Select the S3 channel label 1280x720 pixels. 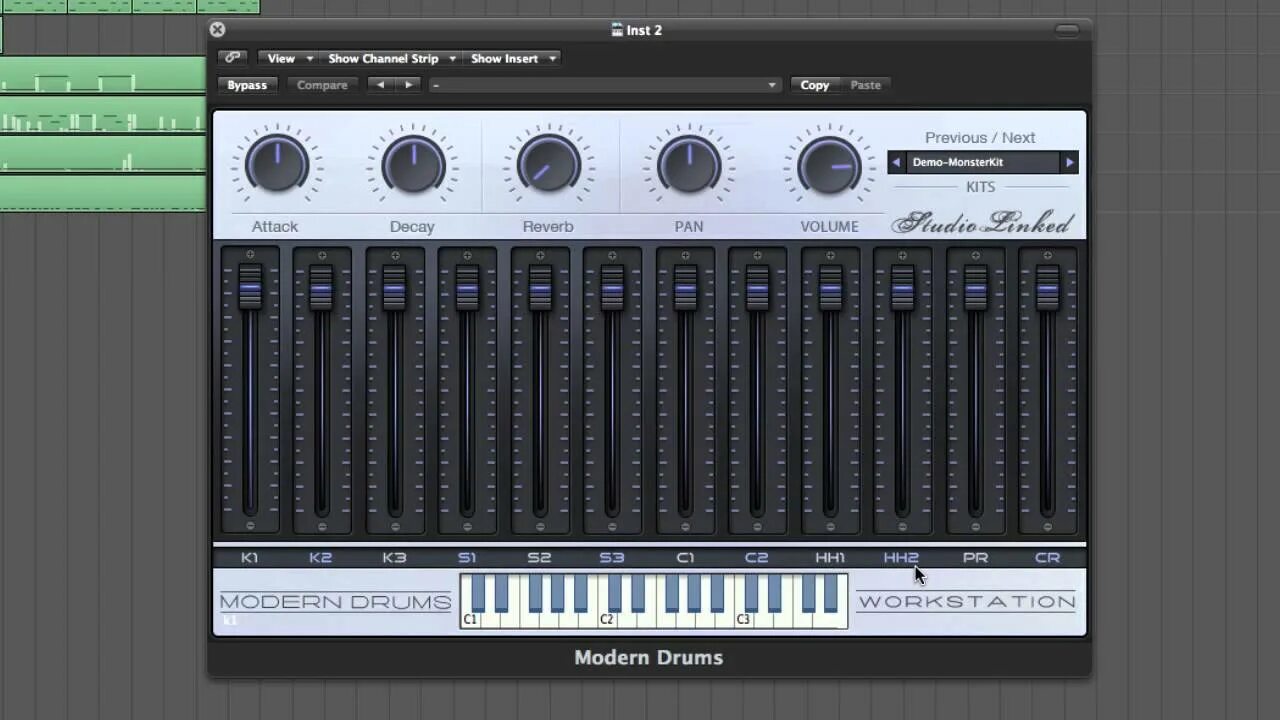[612, 558]
